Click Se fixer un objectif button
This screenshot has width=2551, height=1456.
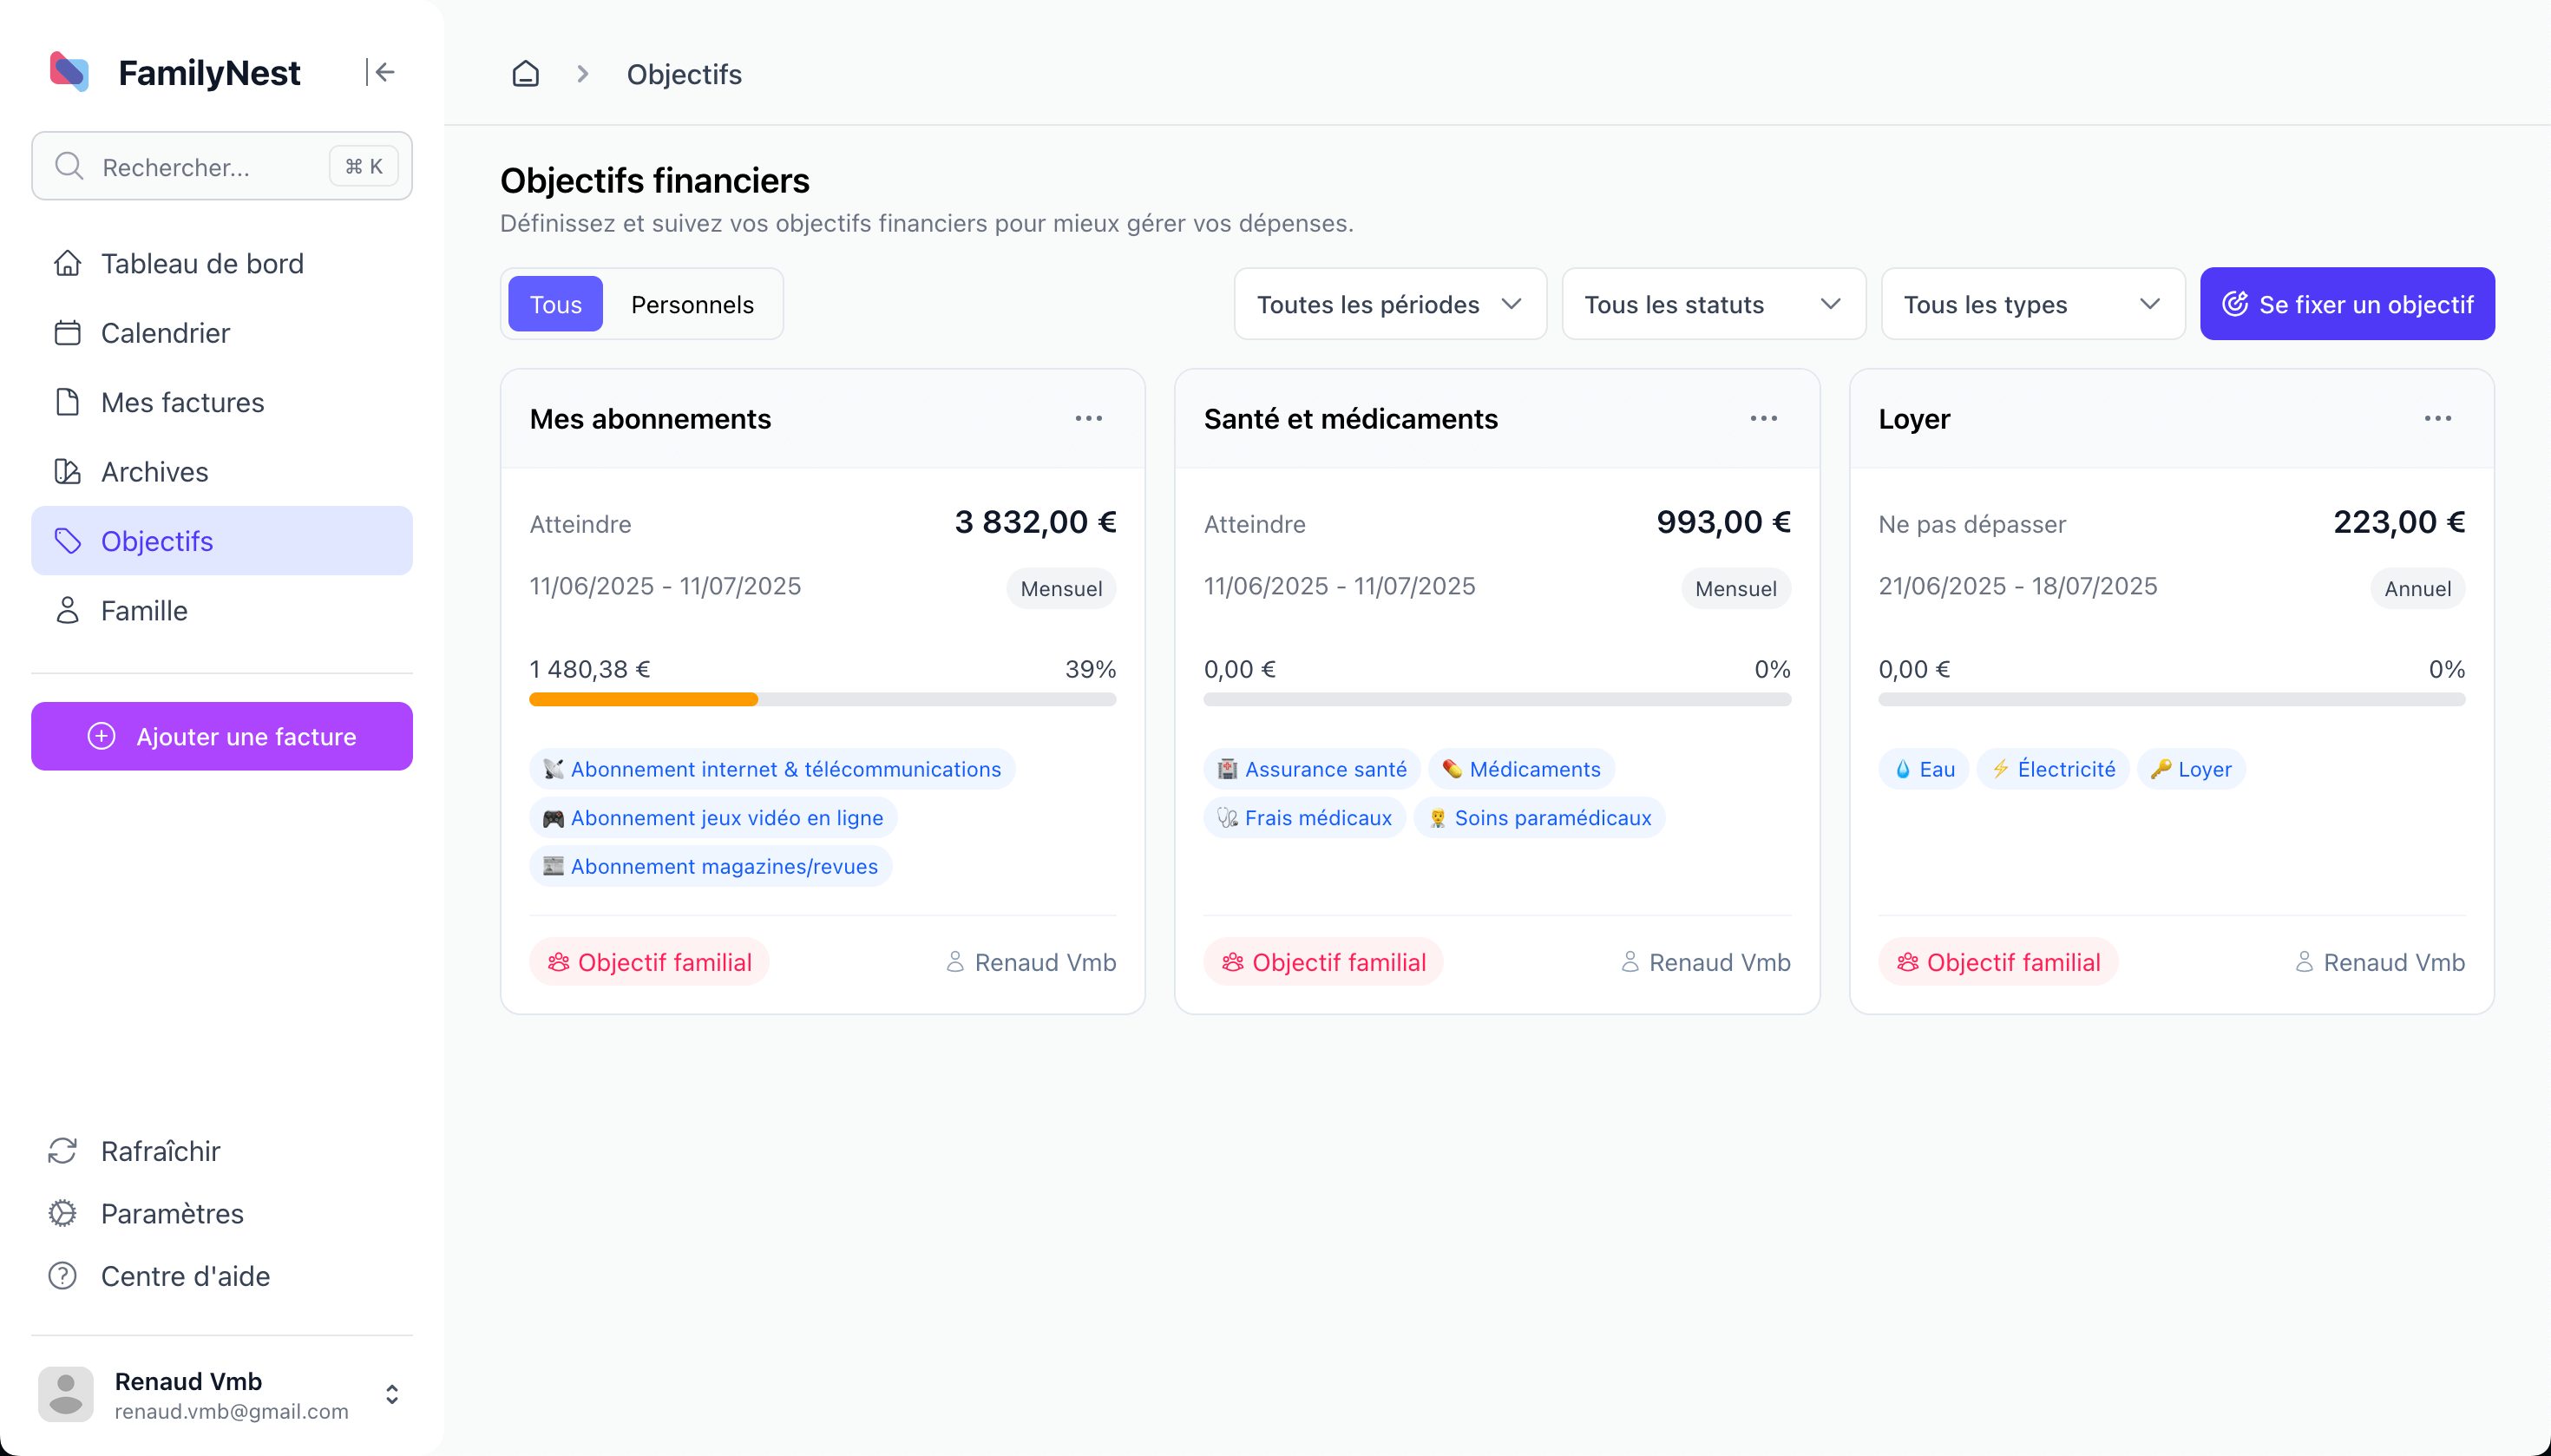coord(2346,304)
